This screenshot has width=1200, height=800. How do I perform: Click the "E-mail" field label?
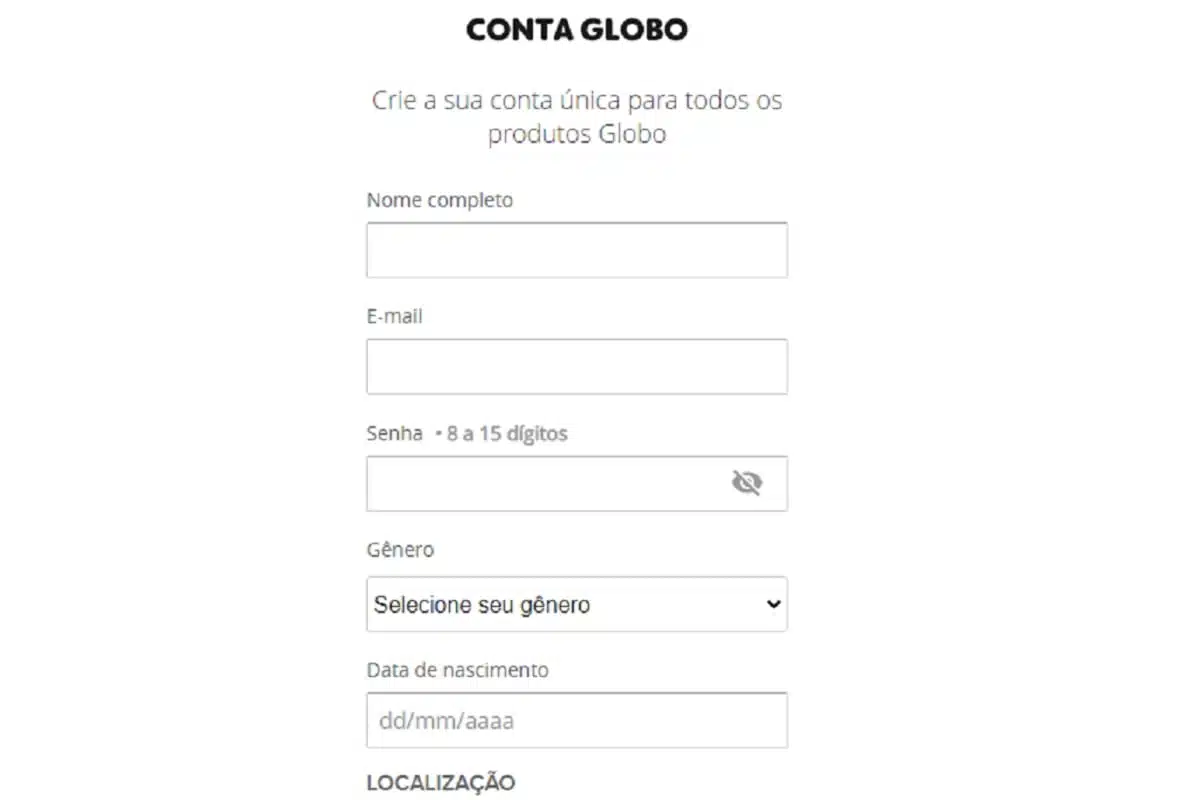(395, 317)
